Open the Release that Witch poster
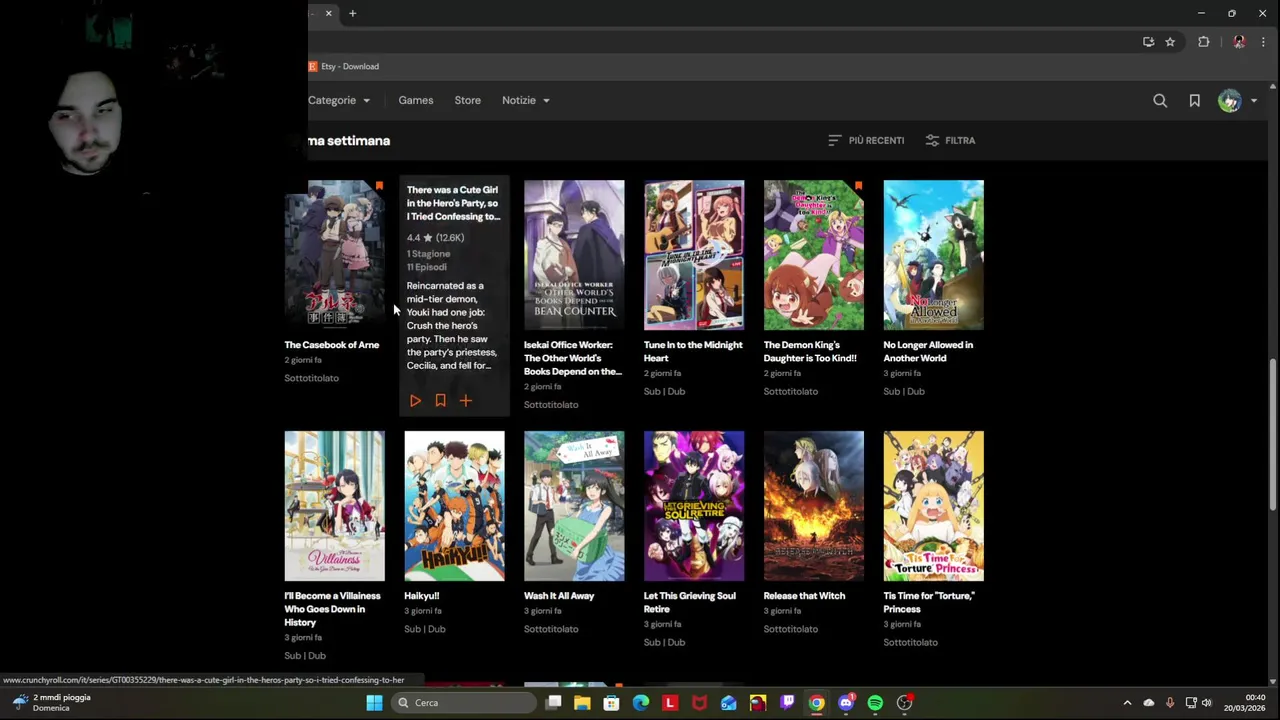Image resolution: width=1280 pixels, height=720 pixels. (x=814, y=506)
